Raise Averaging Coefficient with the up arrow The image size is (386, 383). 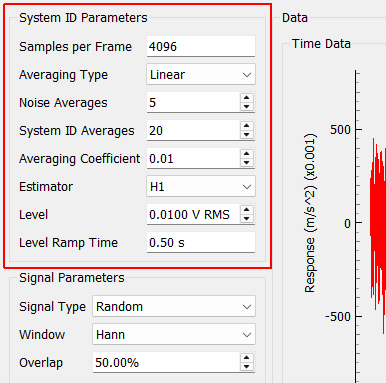coord(247,154)
